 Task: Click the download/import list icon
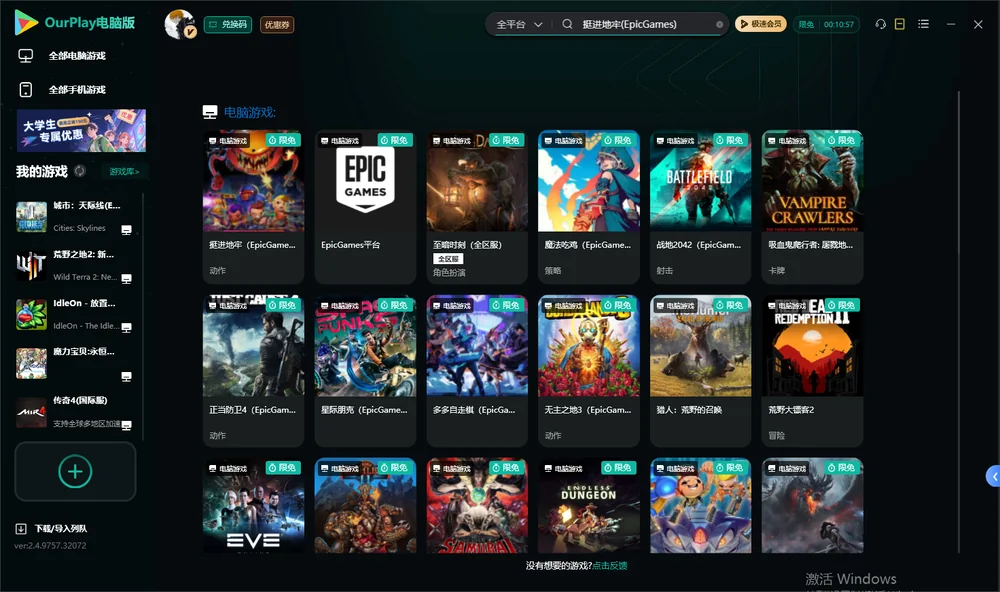pos(21,528)
